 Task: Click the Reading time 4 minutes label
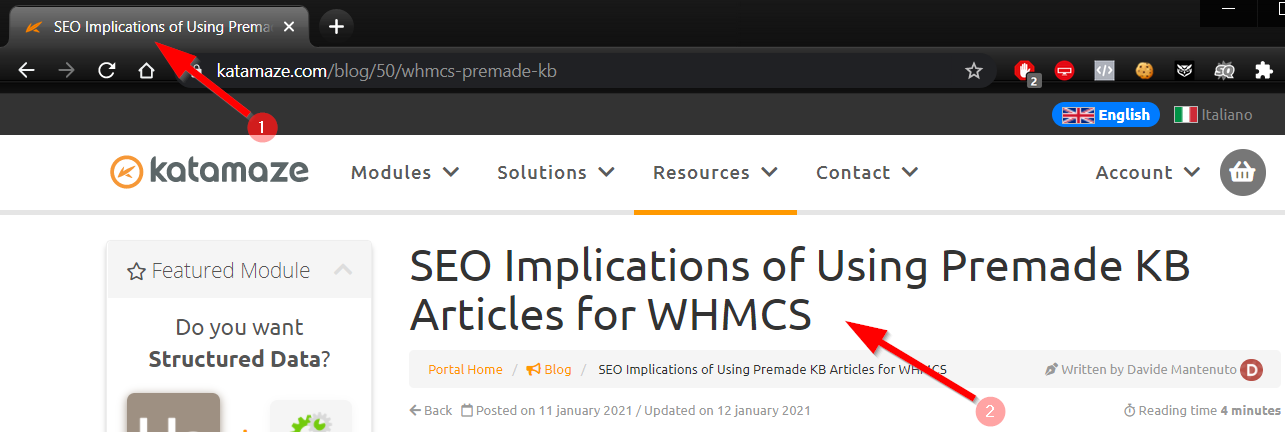[1203, 410]
